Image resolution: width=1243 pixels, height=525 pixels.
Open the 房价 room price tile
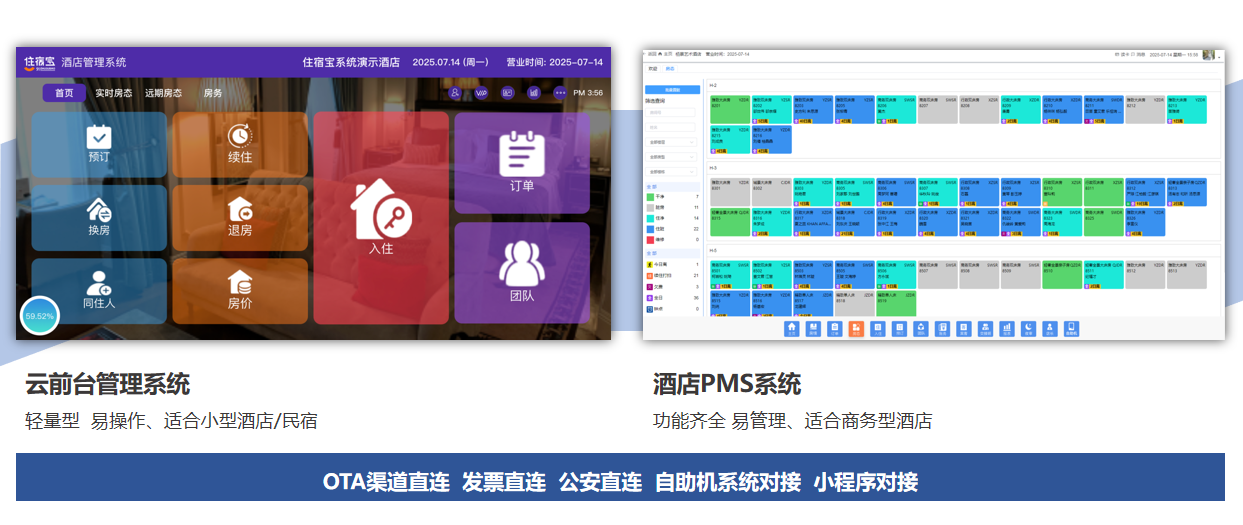pyautogui.click(x=240, y=291)
